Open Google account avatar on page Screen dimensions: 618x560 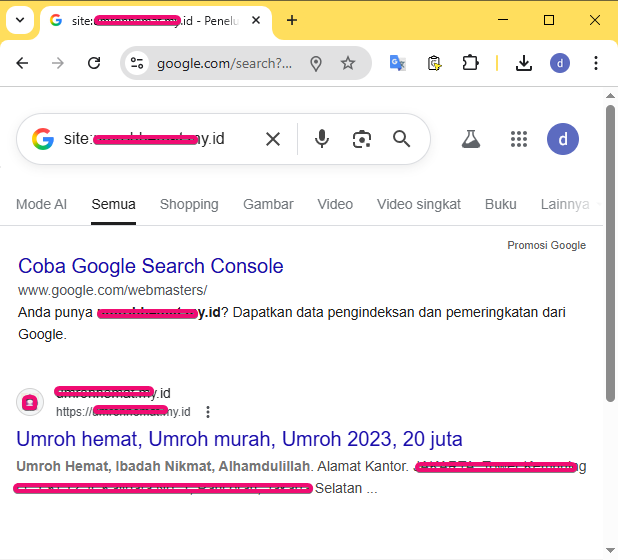(562, 139)
